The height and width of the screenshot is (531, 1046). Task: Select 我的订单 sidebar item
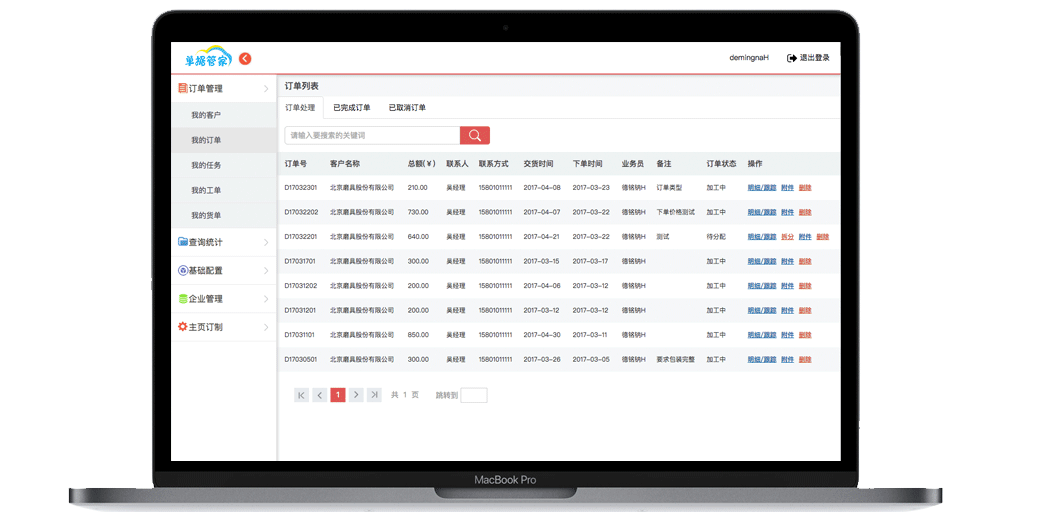click(223, 140)
